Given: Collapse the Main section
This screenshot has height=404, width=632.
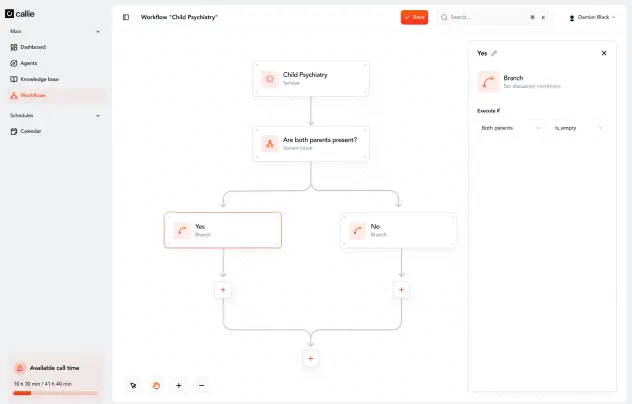Looking at the screenshot, I should (98, 31).
